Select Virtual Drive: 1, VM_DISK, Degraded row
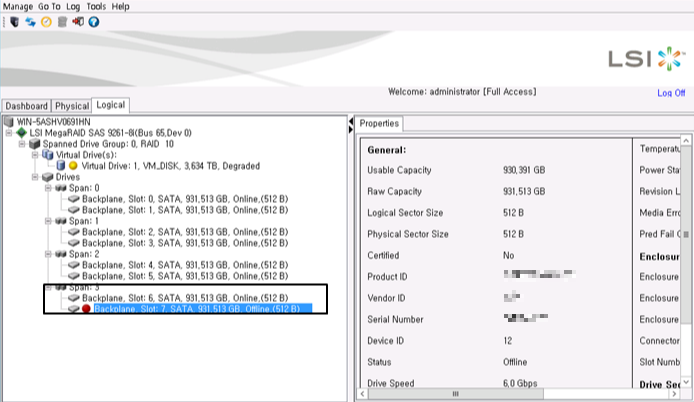The width and height of the screenshot is (694, 402). coord(170,166)
